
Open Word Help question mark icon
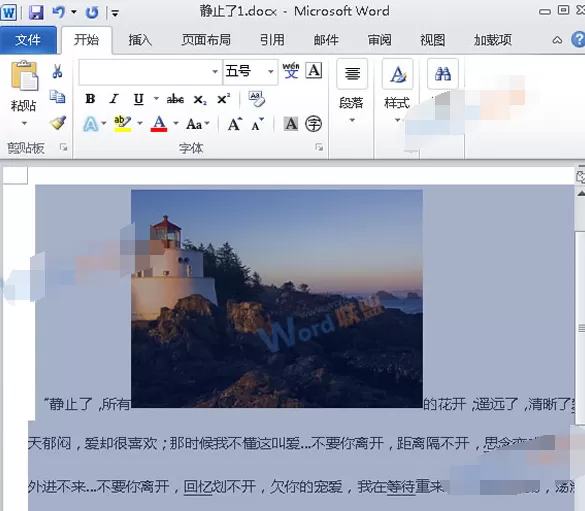pos(578,39)
